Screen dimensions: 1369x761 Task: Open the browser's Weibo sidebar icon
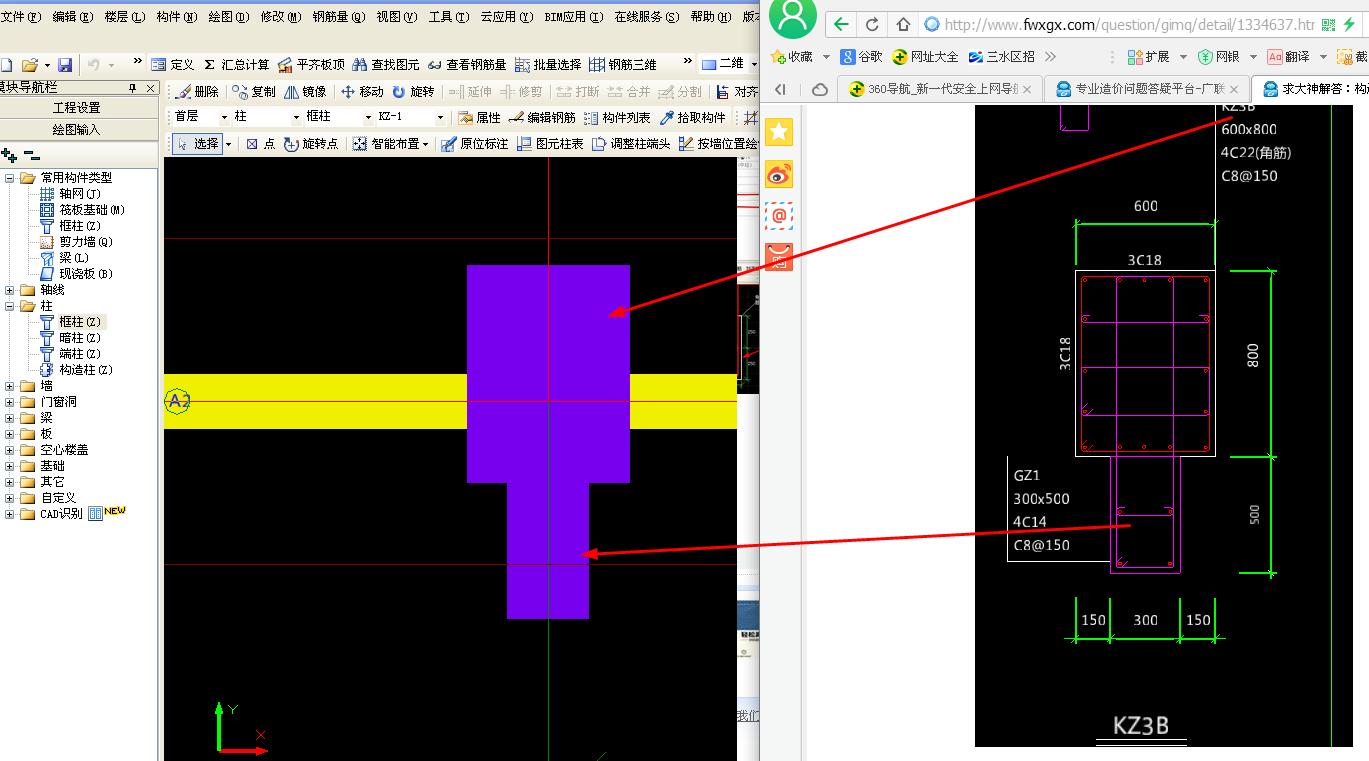(x=779, y=175)
